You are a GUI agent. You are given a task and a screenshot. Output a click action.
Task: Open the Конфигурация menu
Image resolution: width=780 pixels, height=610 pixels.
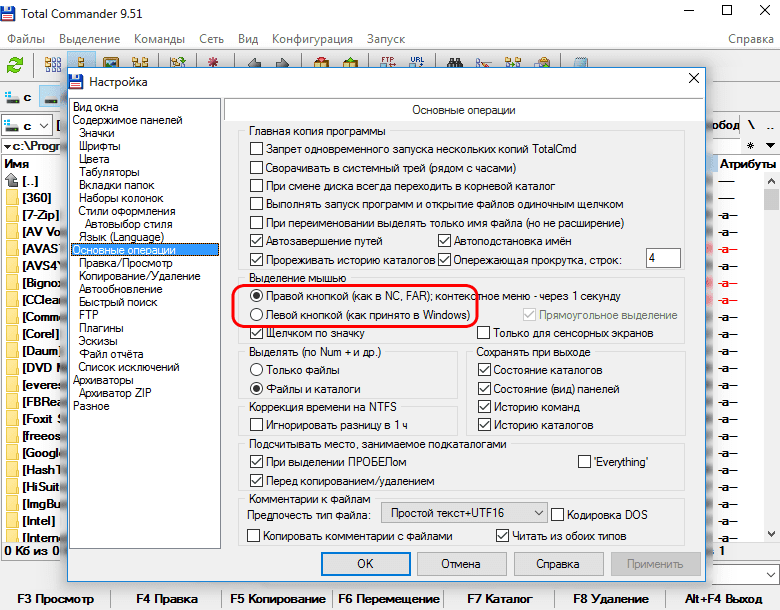[312, 39]
